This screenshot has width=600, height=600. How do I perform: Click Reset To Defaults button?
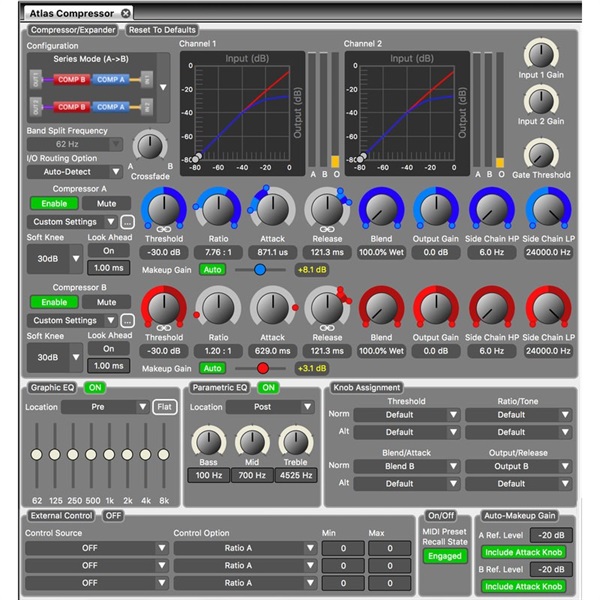coord(162,30)
